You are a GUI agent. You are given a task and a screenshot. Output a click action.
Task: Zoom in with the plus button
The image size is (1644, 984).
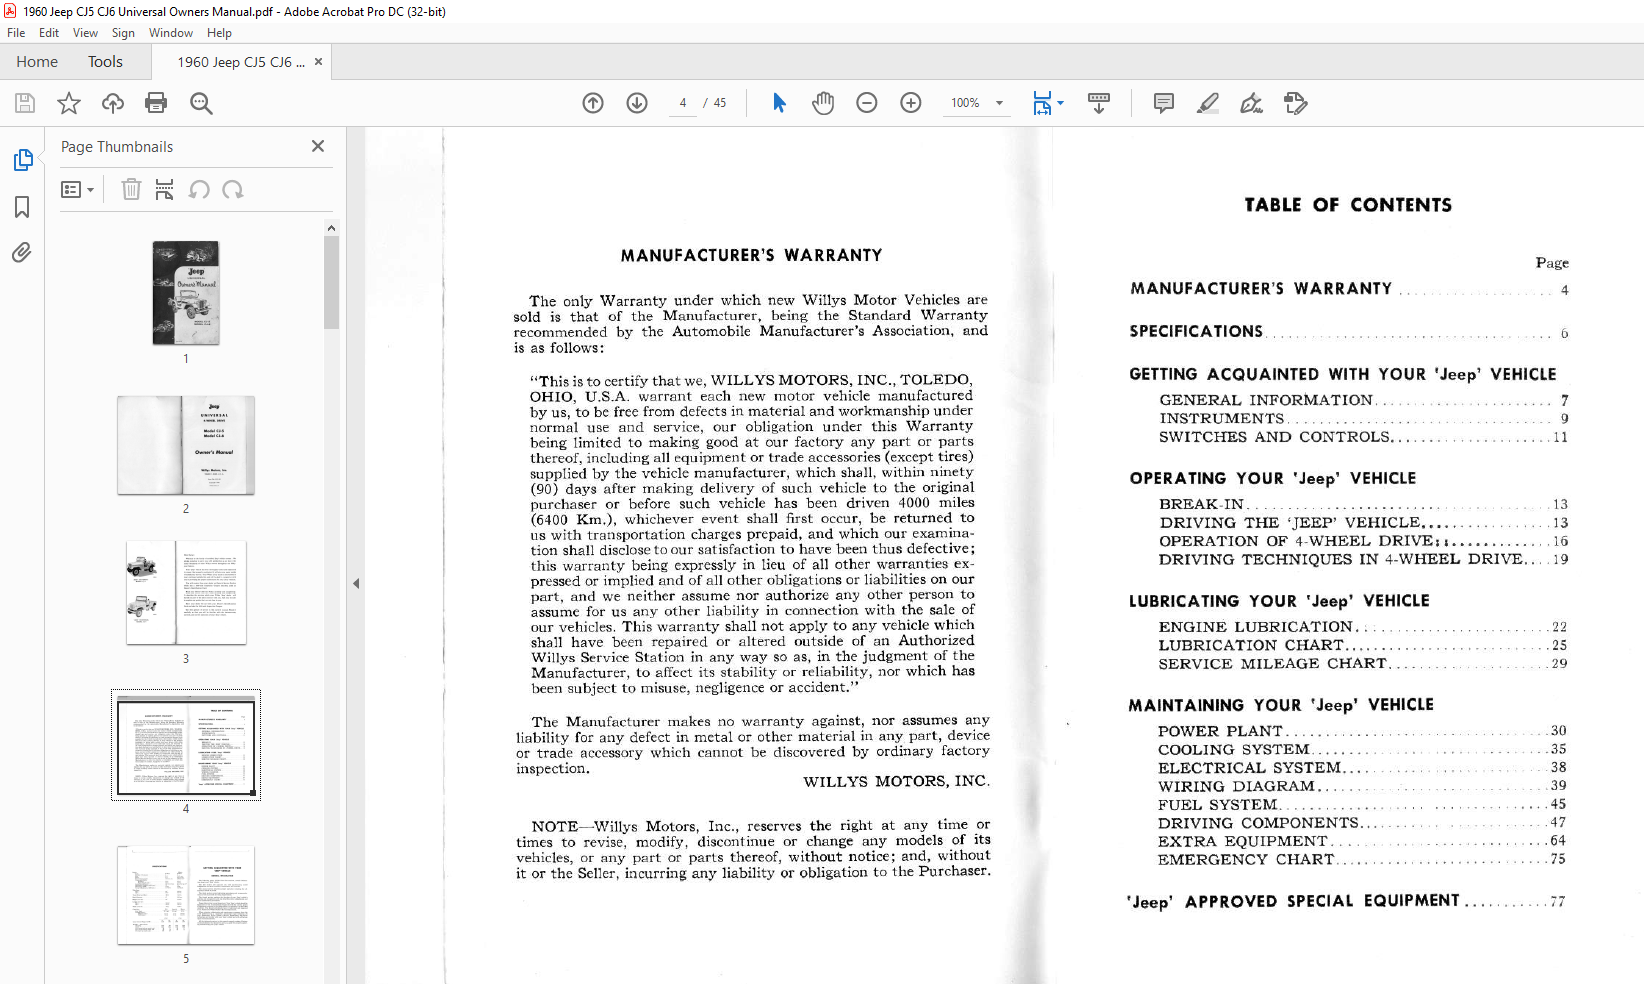pos(911,103)
